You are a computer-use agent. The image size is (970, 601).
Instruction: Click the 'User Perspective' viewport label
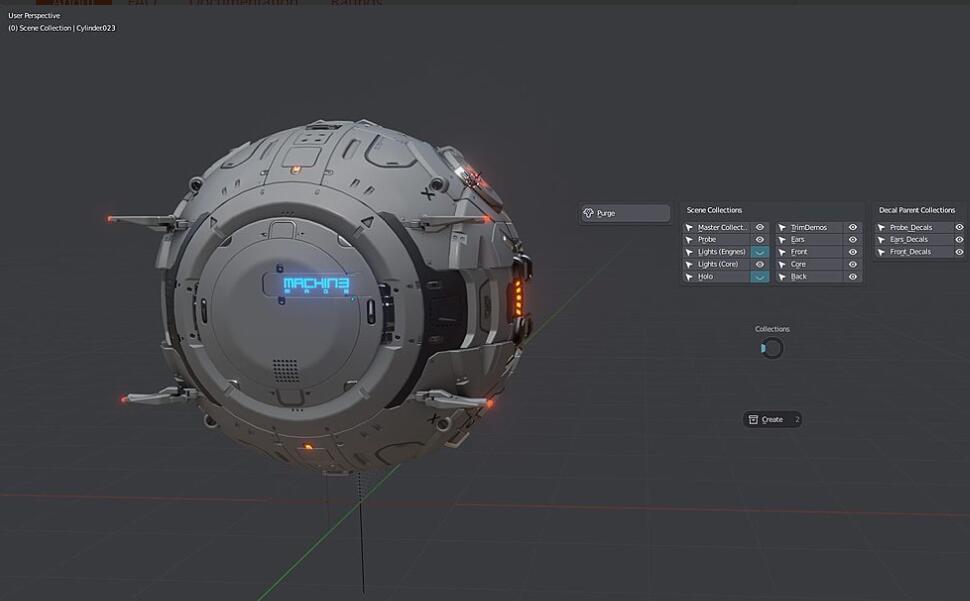tap(34, 15)
